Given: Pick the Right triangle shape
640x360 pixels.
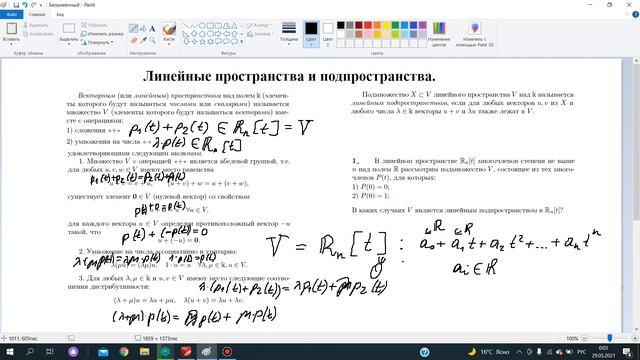Looking at the screenshot, I should tap(186, 34).
